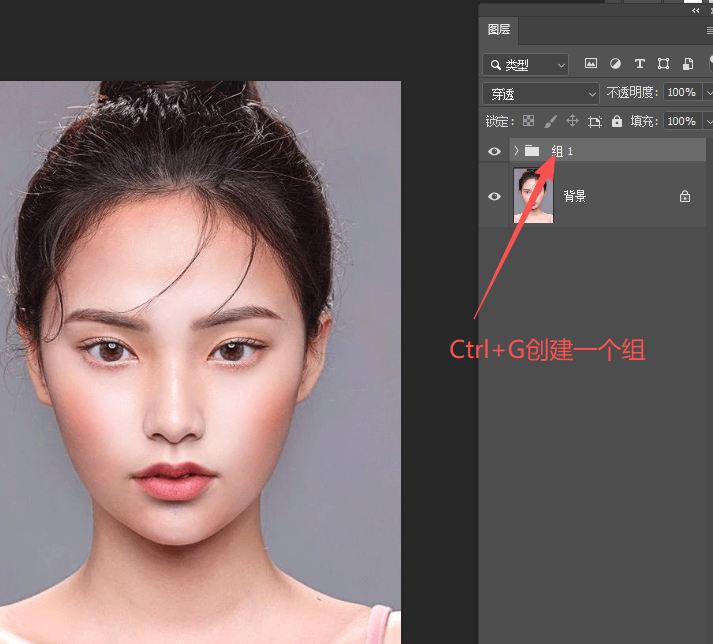
Task: Filter layers by pixel layer icon
Action: (x=591, y=63)
